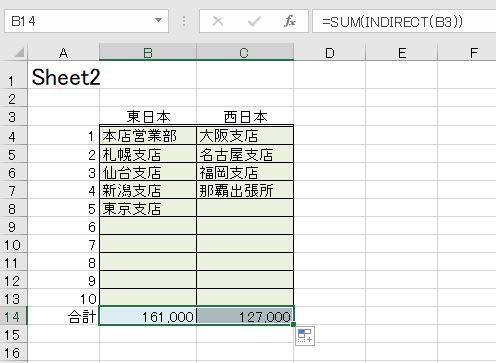Select row 15 header
Image resolution: width=496 pixels, height=363 pixels.
[x=13, y=334]
